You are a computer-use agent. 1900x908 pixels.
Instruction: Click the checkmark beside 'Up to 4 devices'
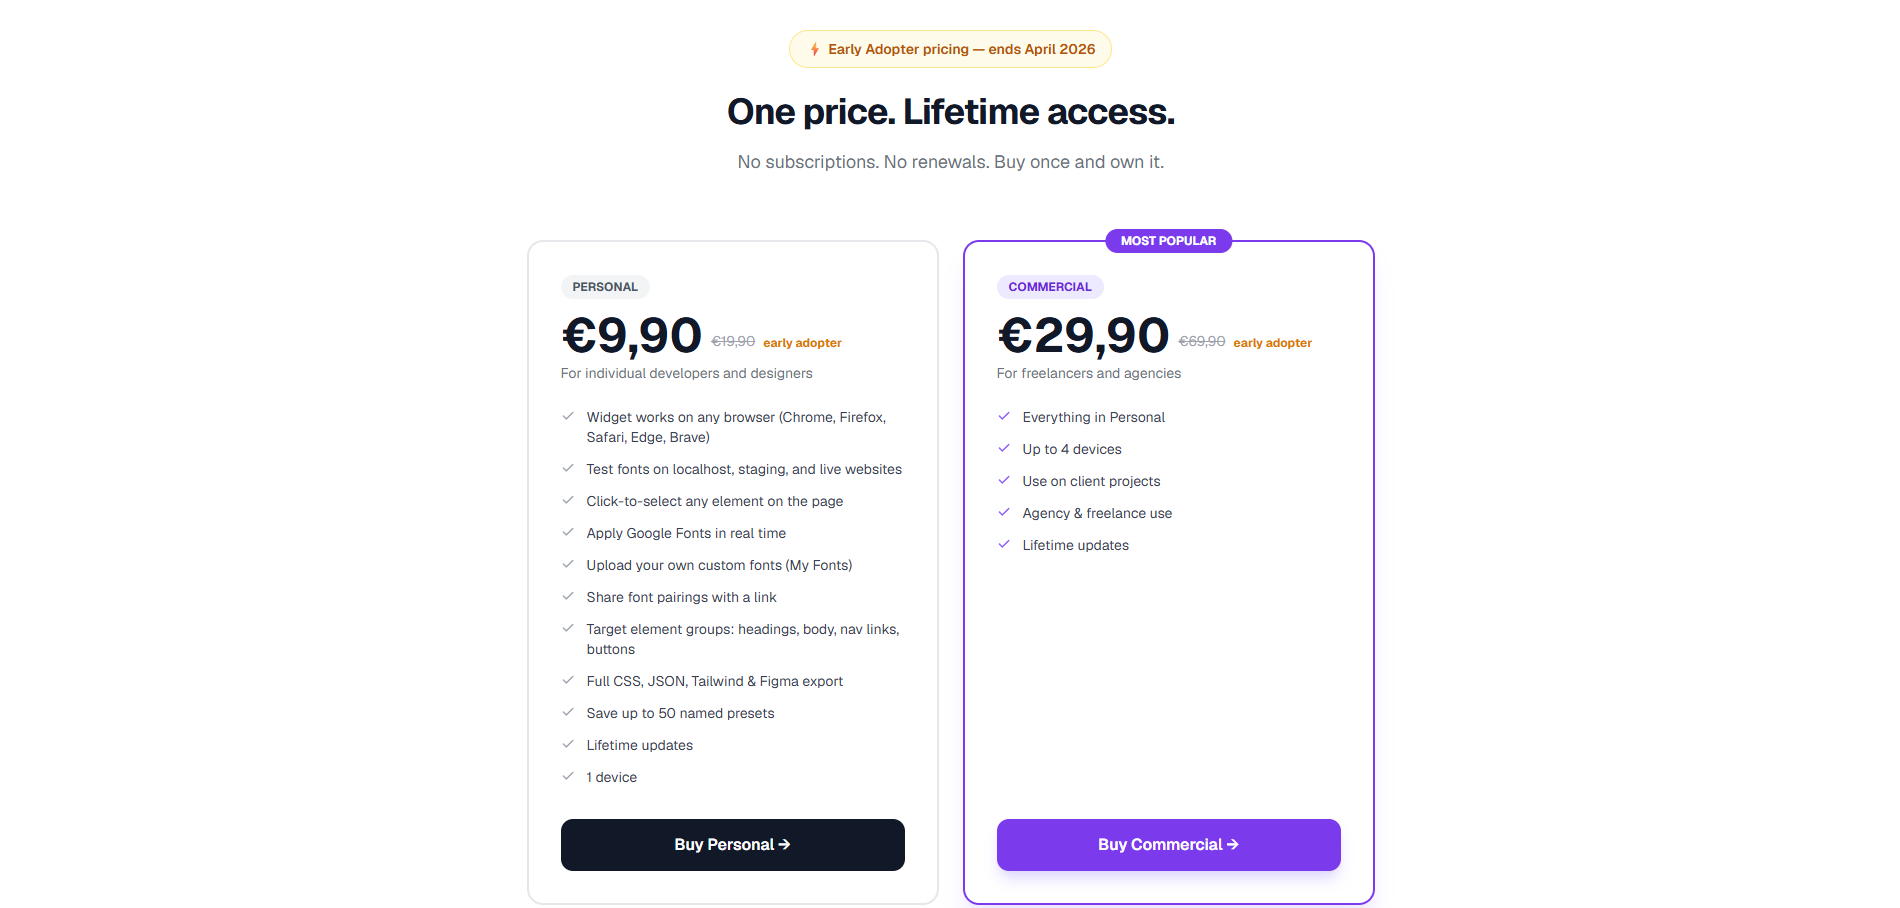(x=1004, y=448)
